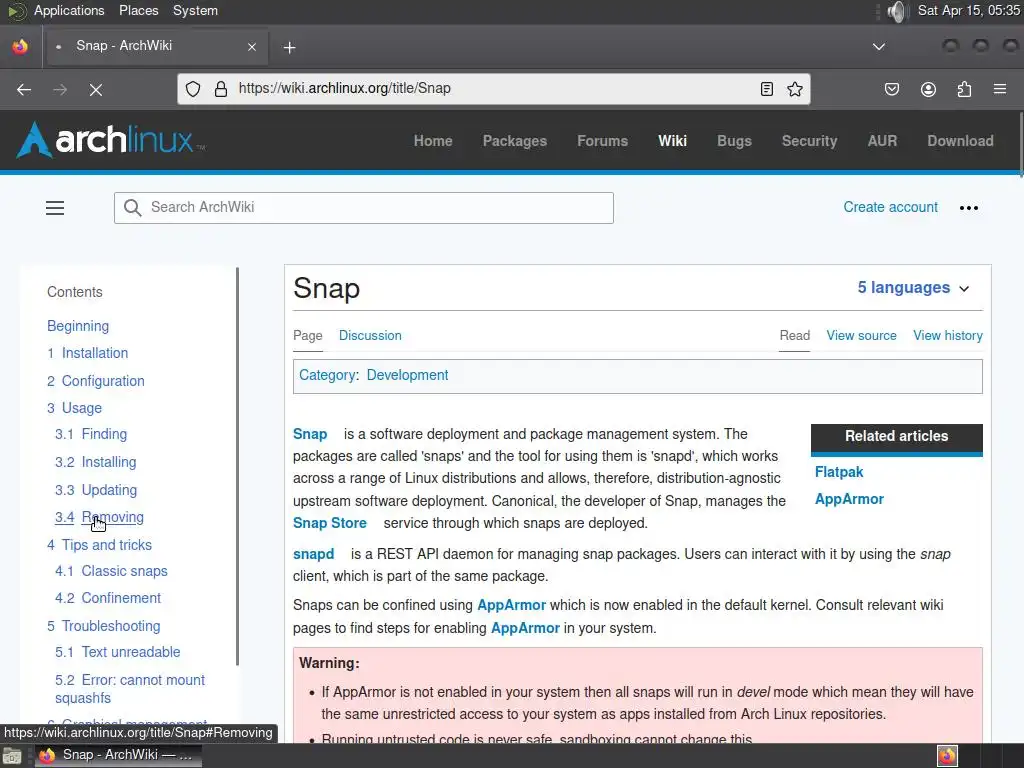Bookmark this page with the star

point(795,89)
